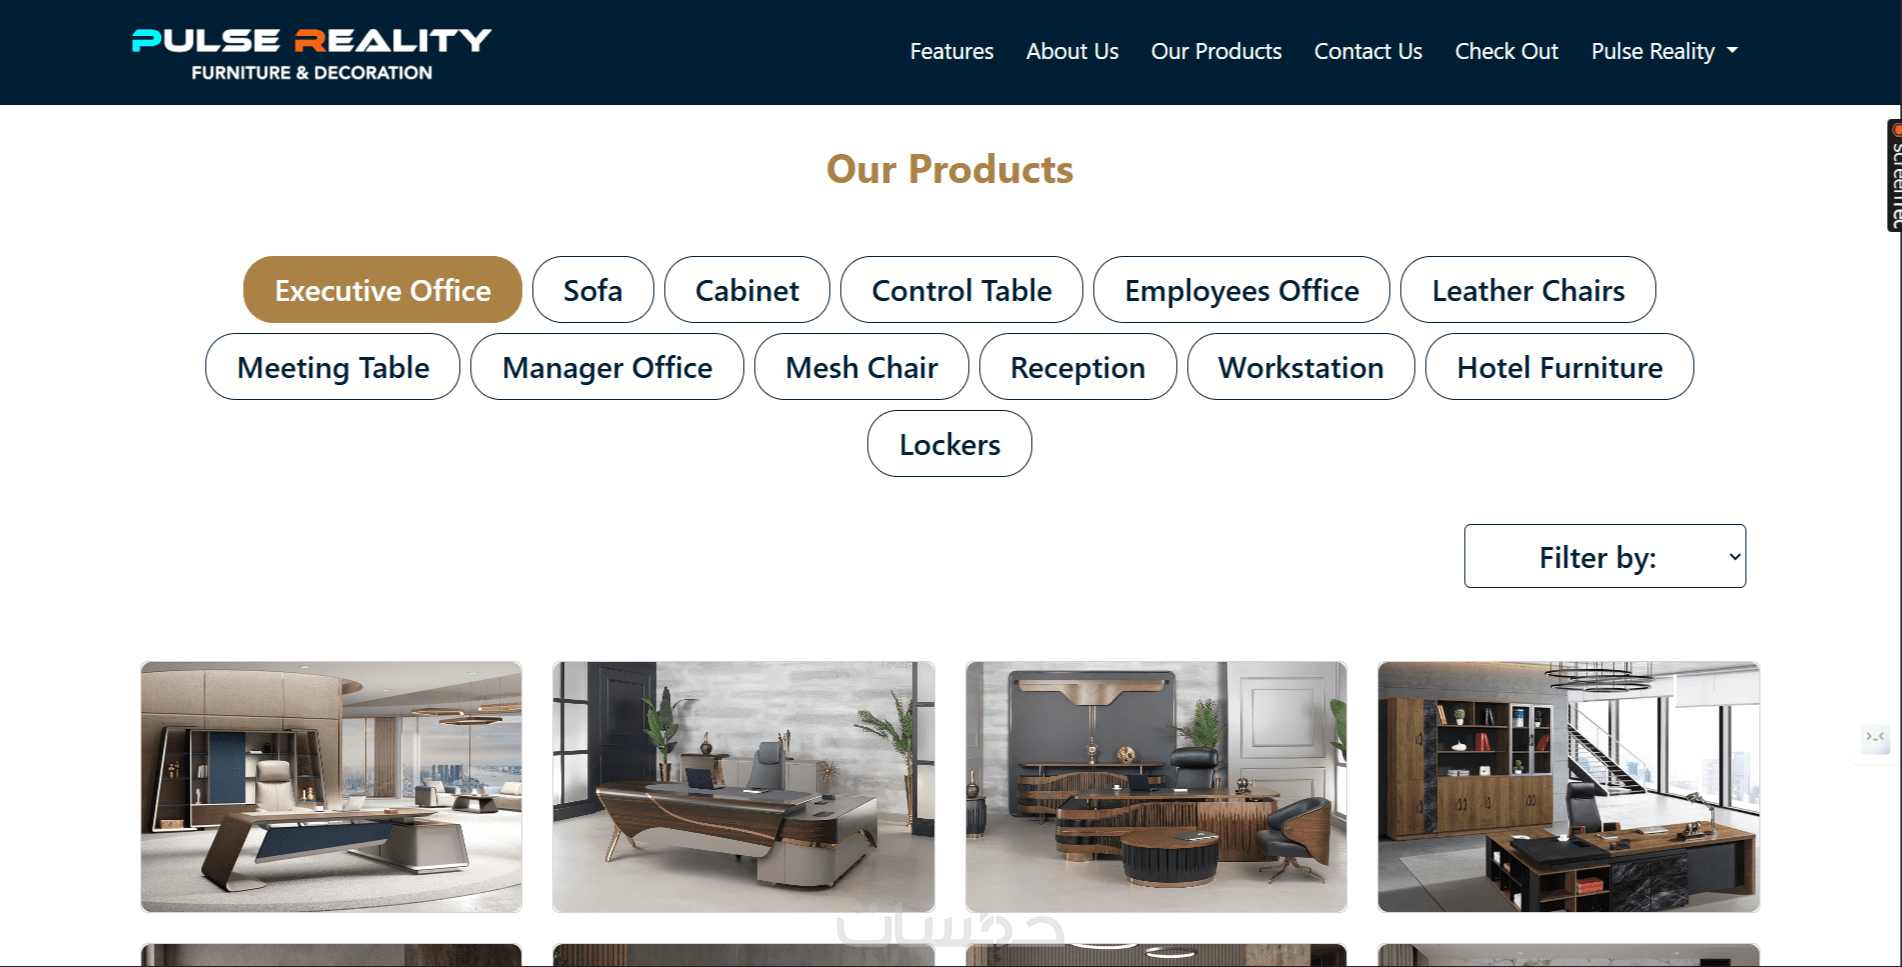The height and width of the screenshot is (967, 1902).
Task: Click the Pulse Reality logo
Action: click(311, 54)
